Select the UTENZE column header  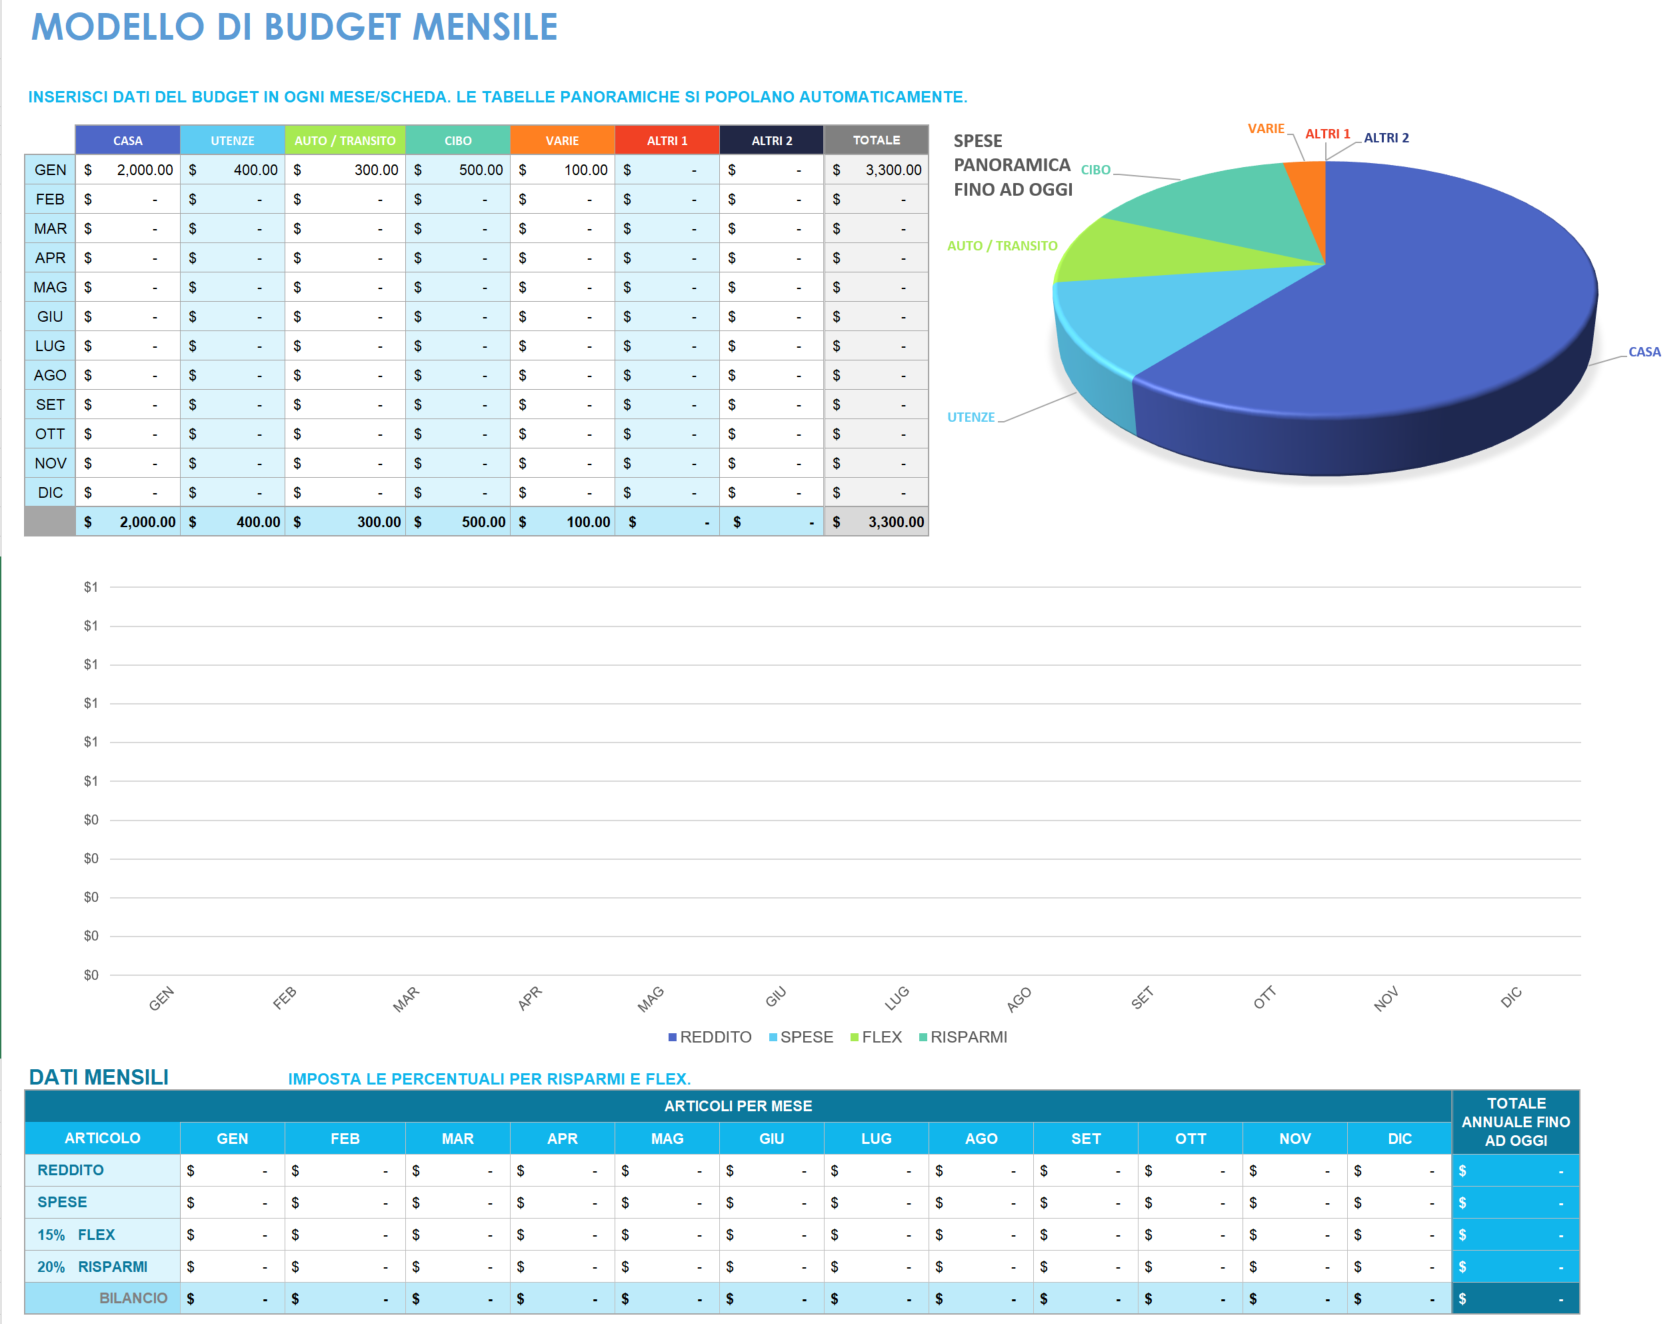232,140
